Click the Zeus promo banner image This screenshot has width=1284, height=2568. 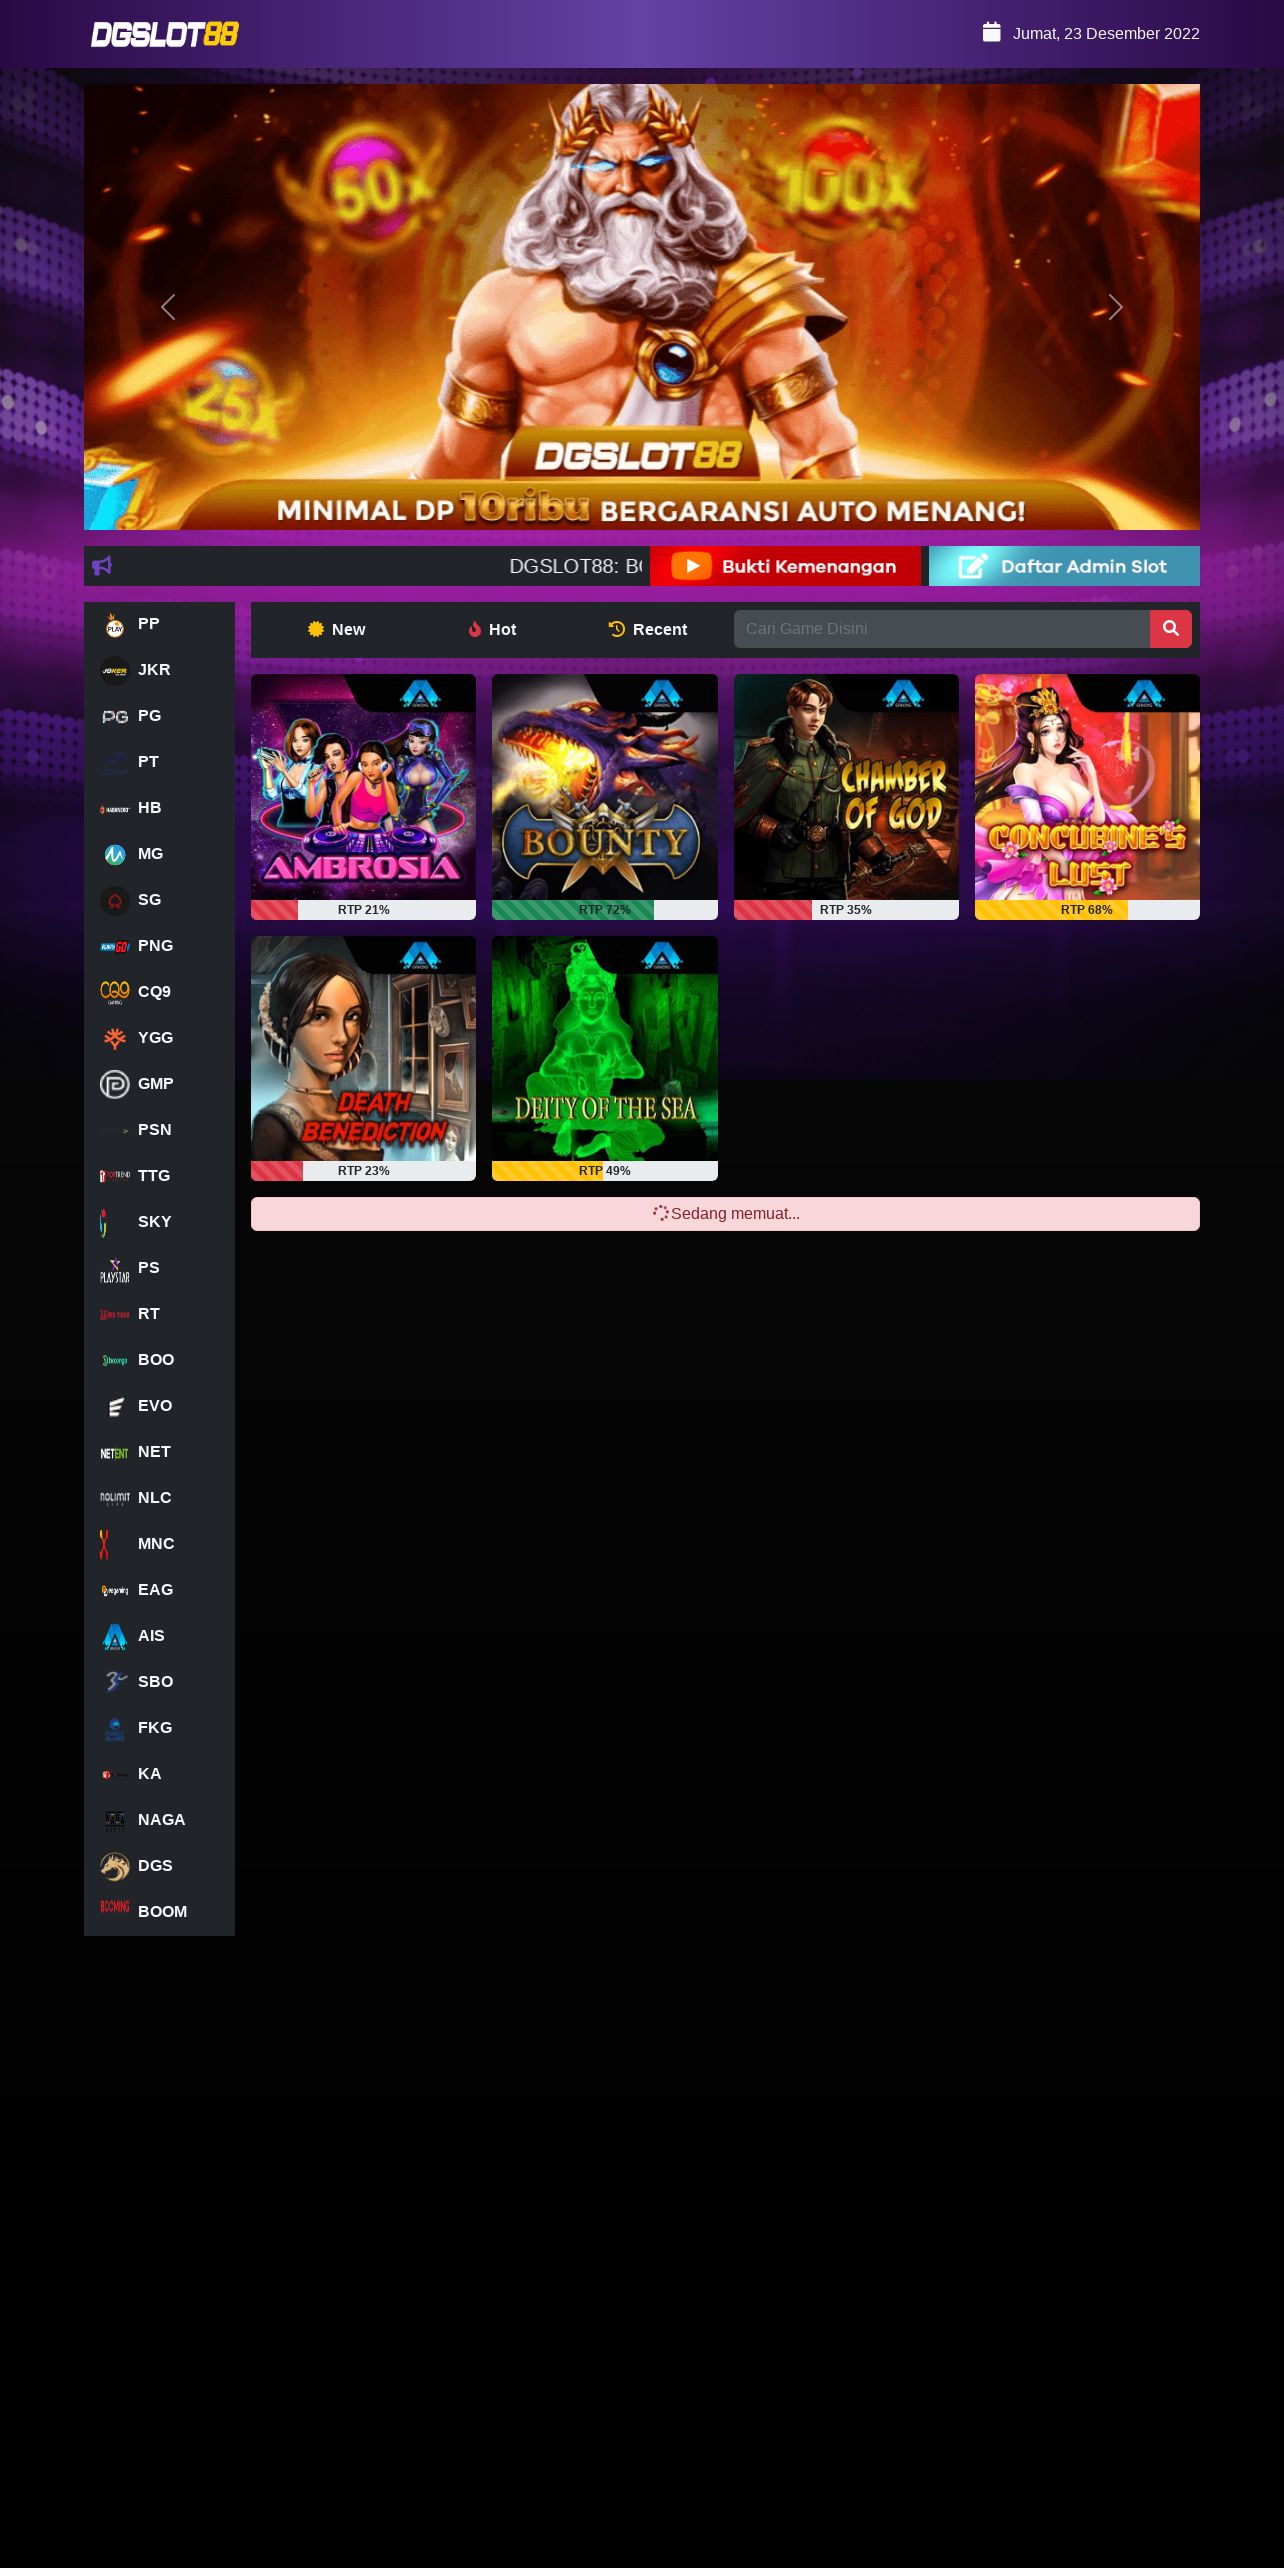click(642, 307)
